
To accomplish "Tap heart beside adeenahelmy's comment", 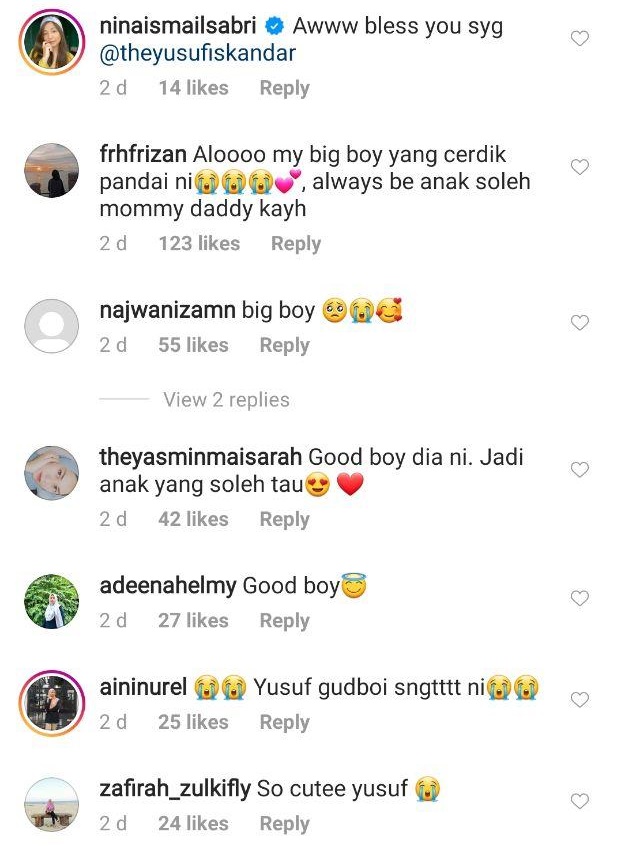I will pyautogui.click(x=579, y=598).
